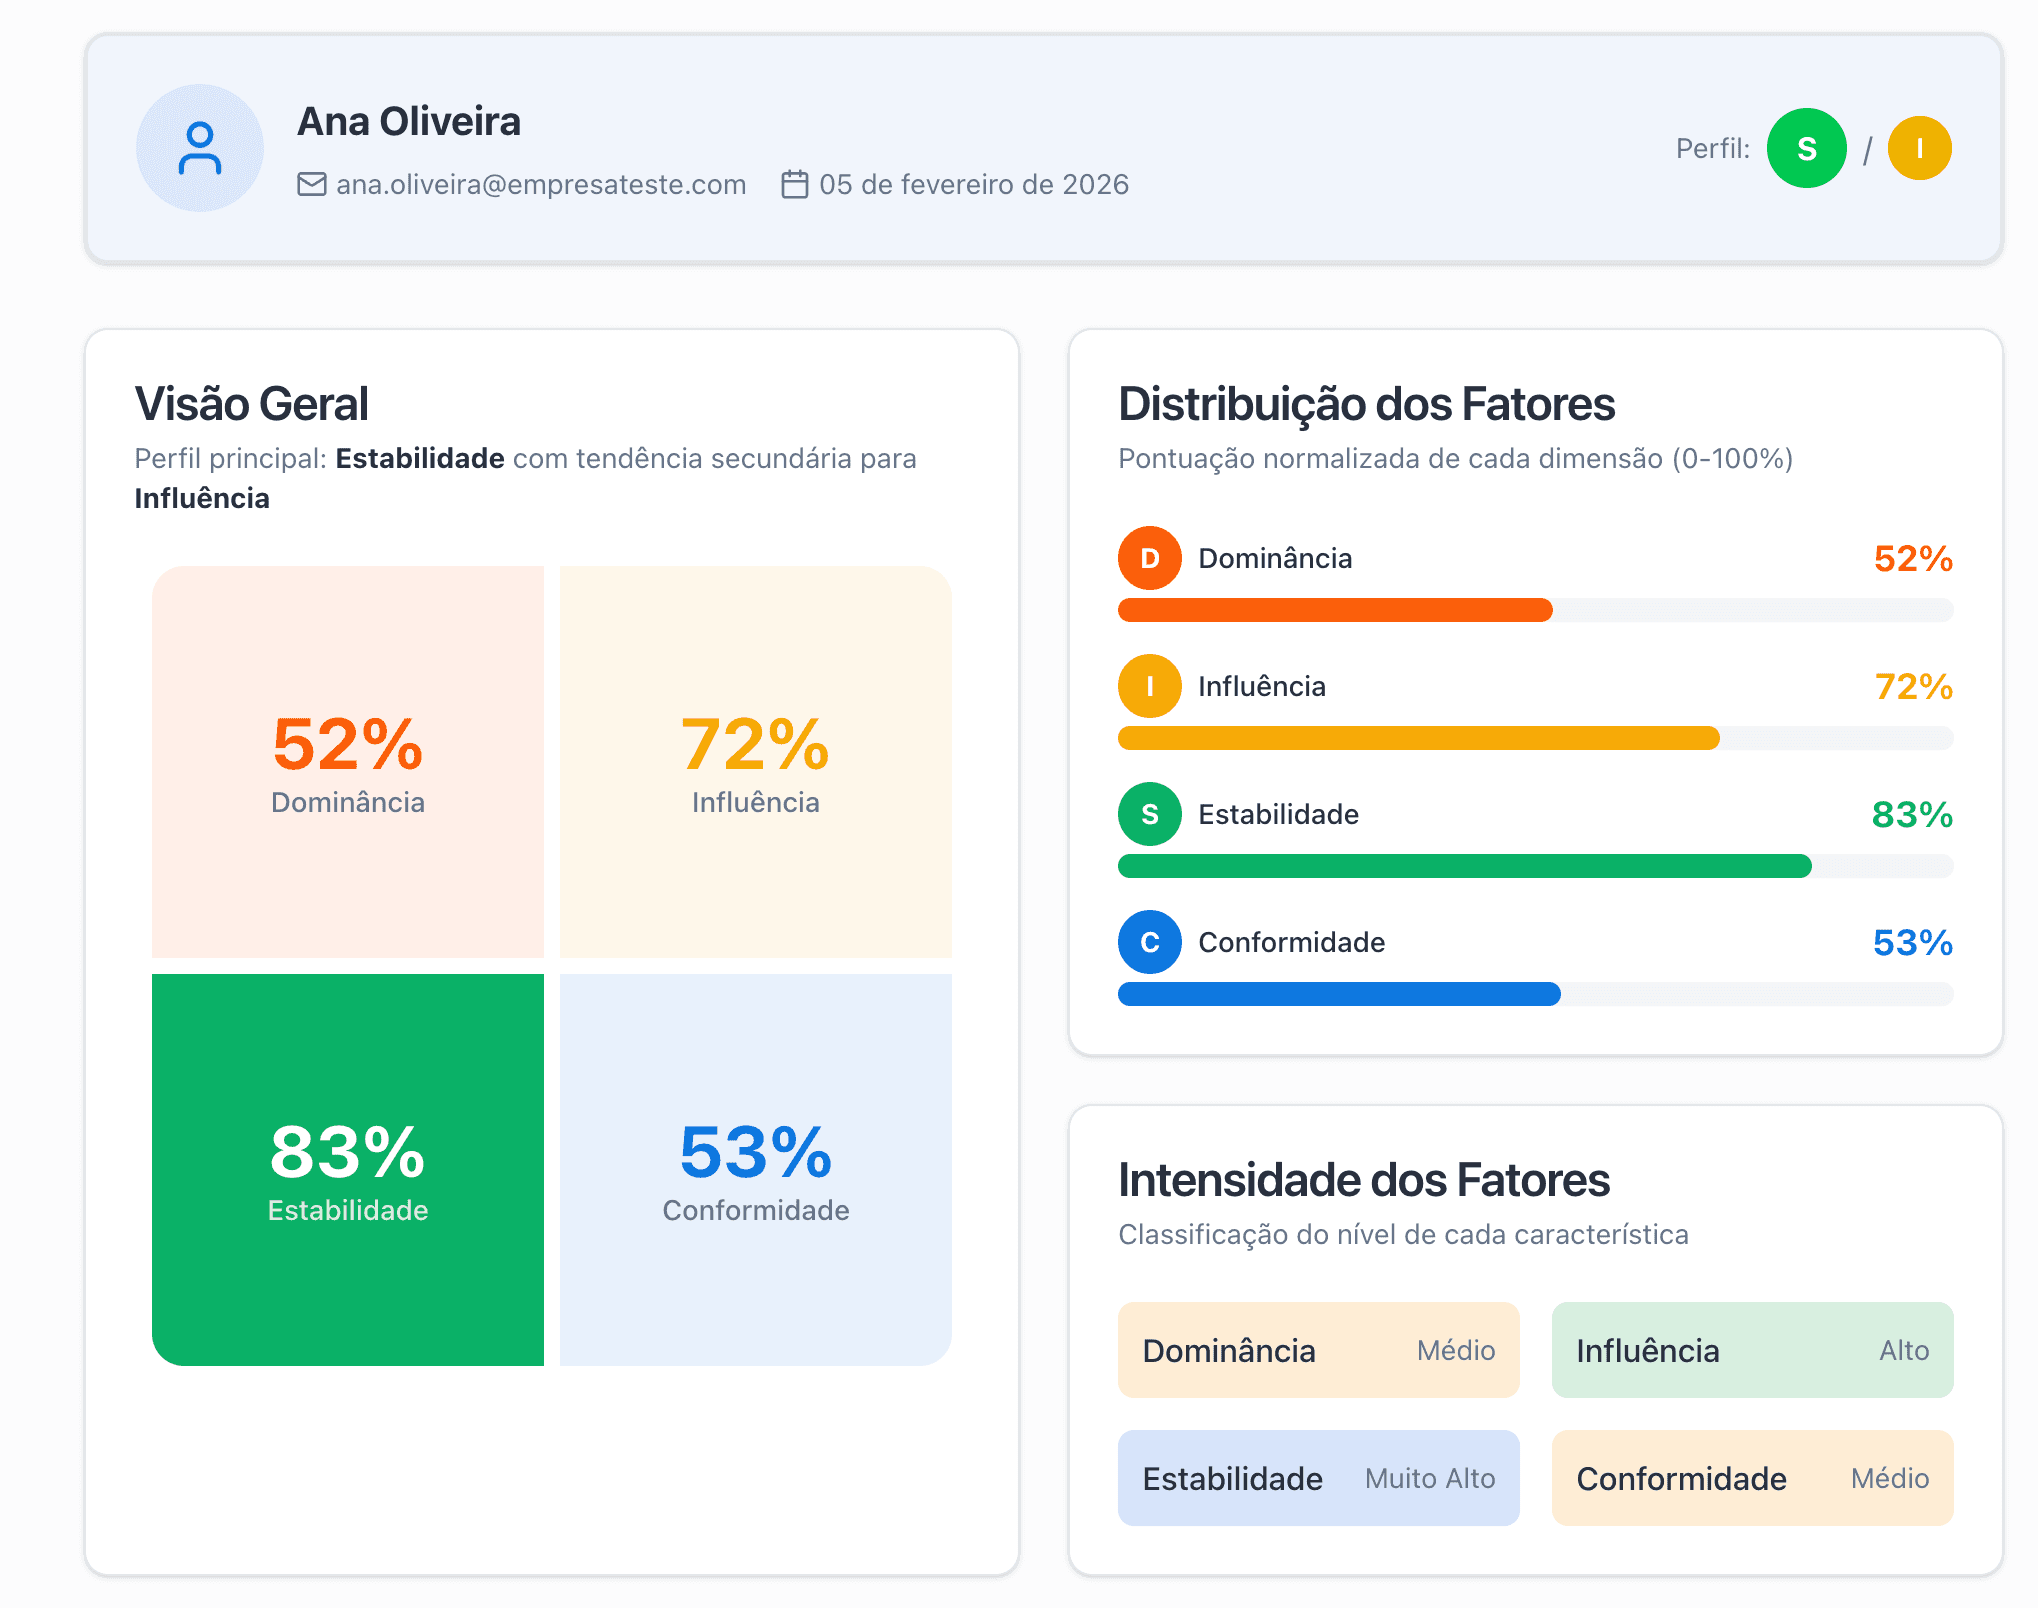Screen dimensions: 2038x1608
Task: Click the user avatar icon
Action: point(200,148)
